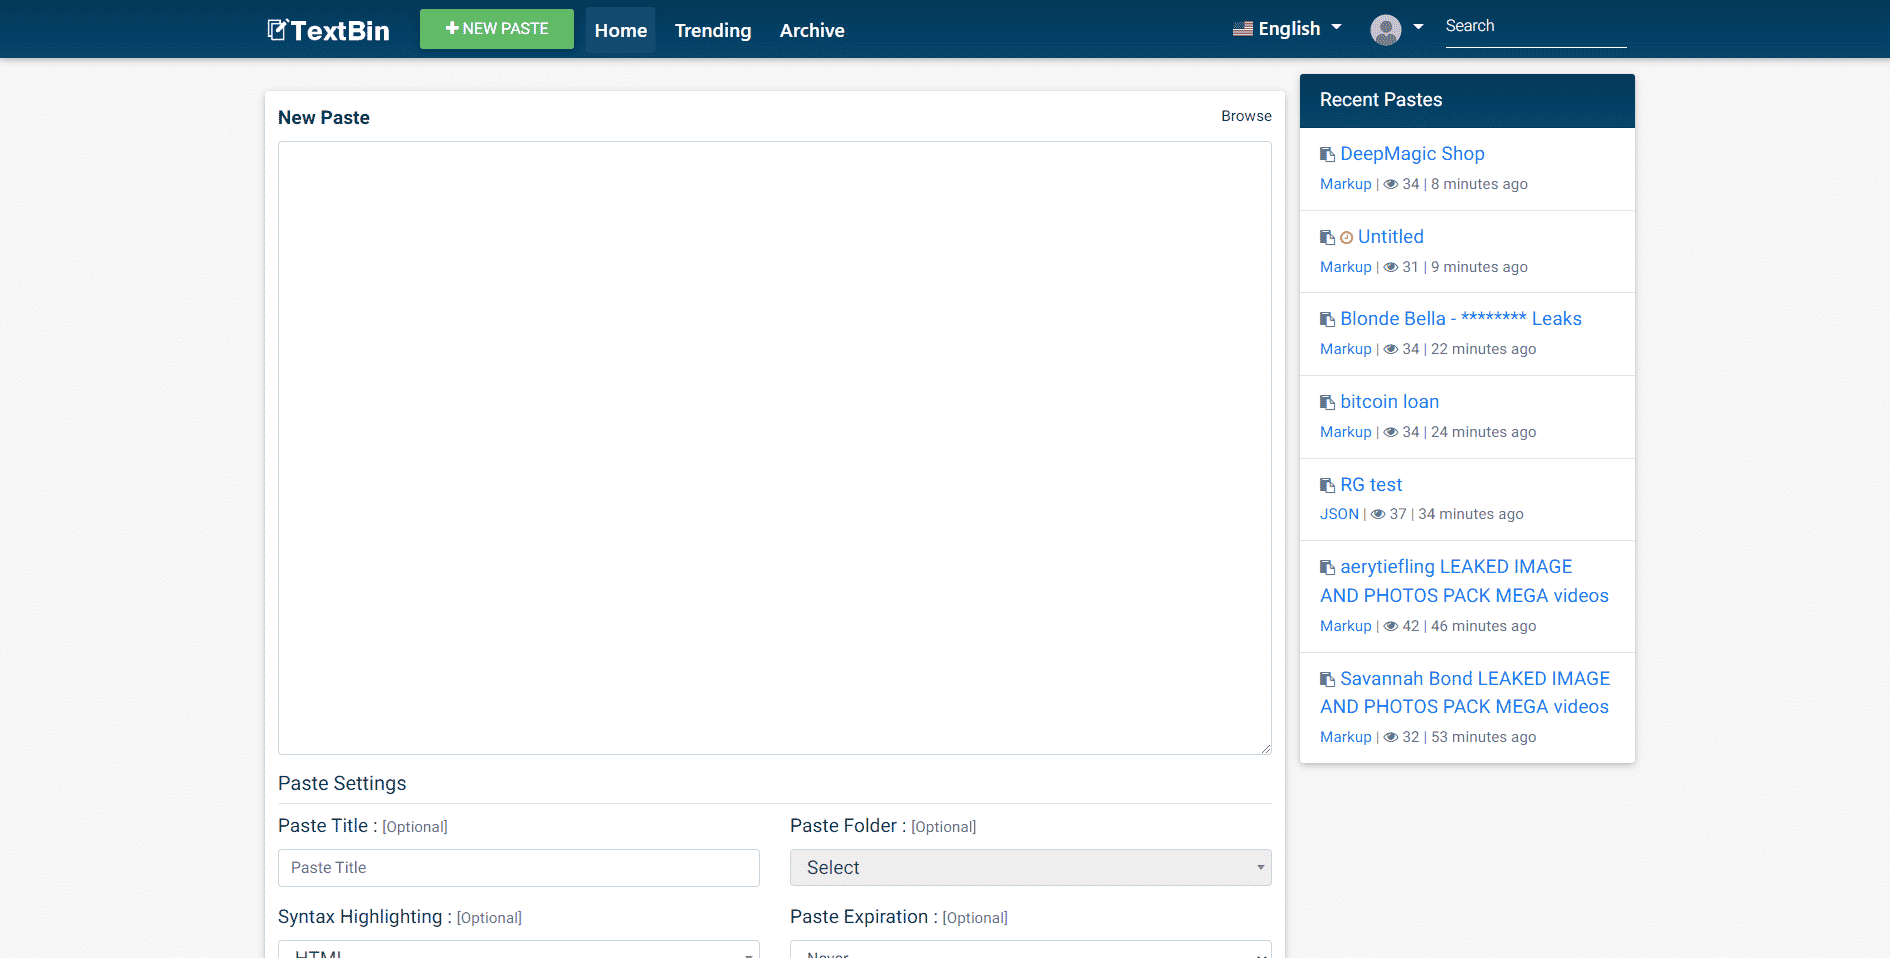
Task: Click Markup tag under DeepMagic Shop
Action: (1345, 184)
